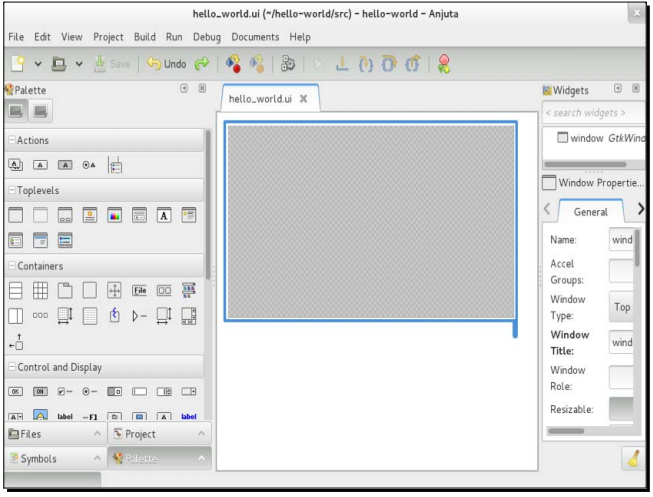Open the Window Type combo box
Viewport: 653px width, 497px height.
(621, 308)
